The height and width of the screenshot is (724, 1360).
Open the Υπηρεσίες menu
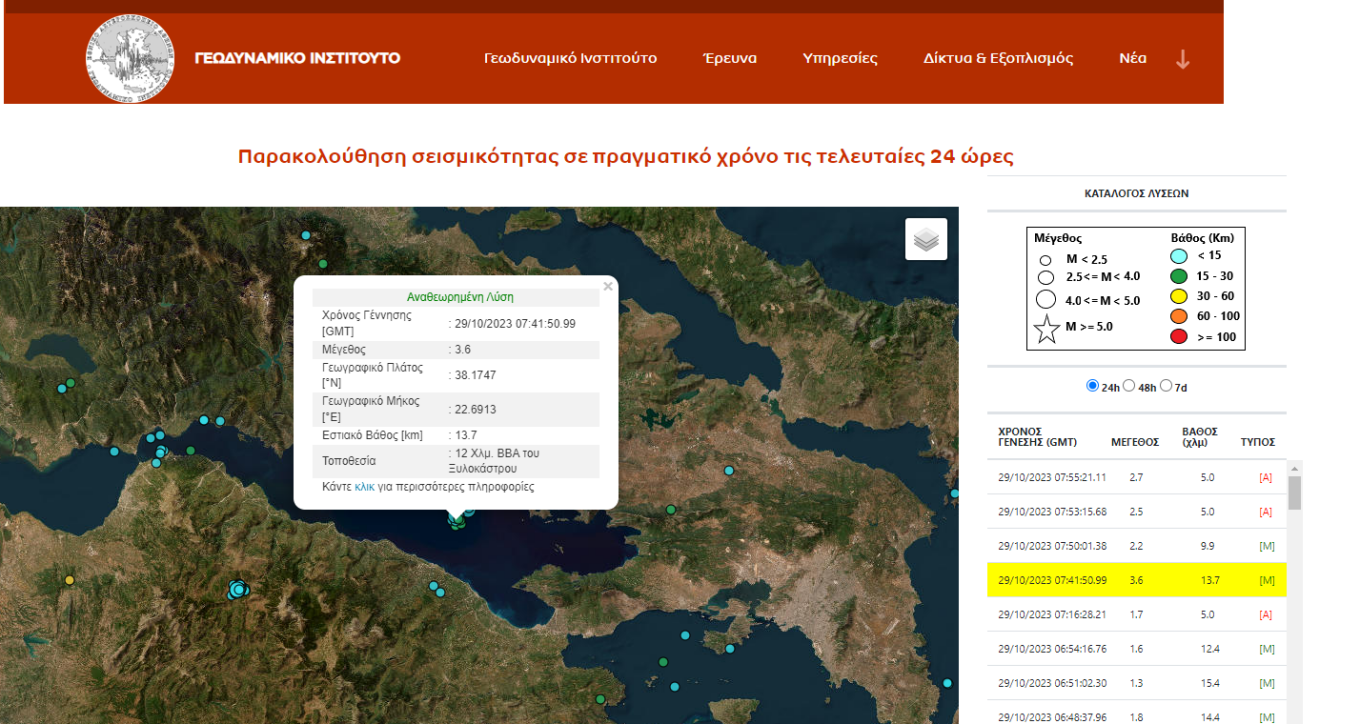(x=840, y=58)
